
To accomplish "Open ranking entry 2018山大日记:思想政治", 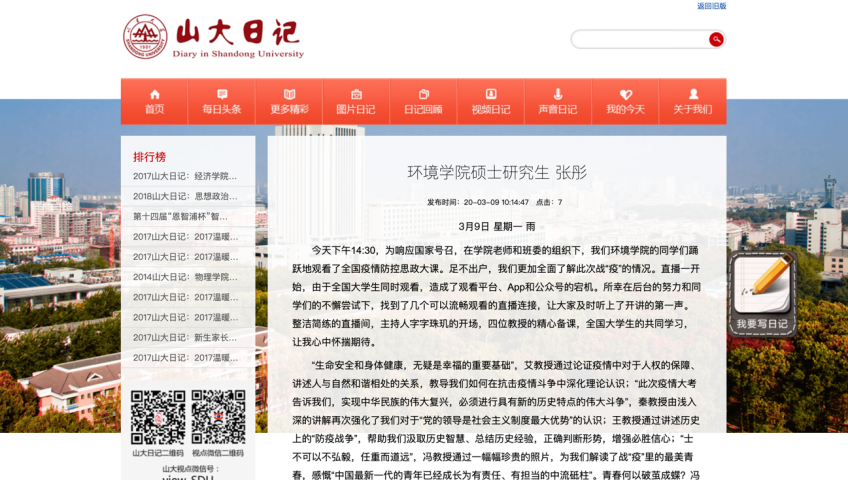I will (186, 197).
